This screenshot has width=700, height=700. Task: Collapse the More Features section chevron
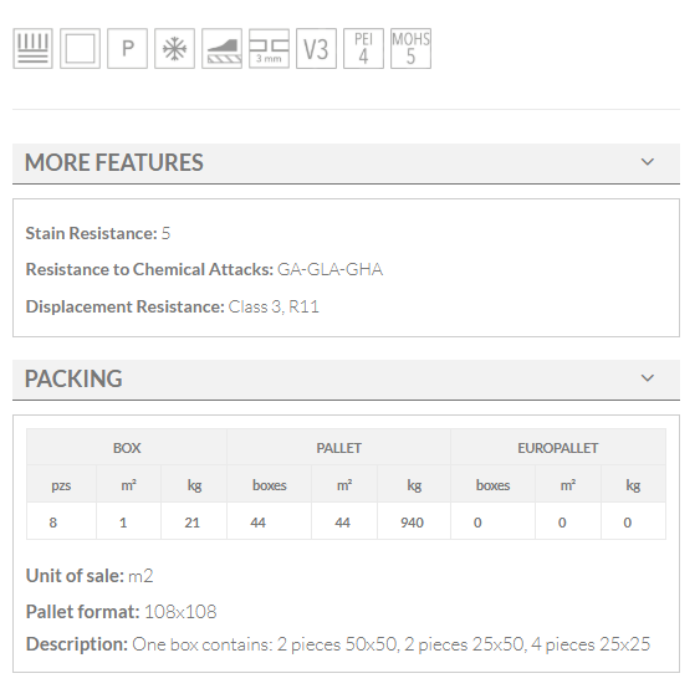click(647, 162)
